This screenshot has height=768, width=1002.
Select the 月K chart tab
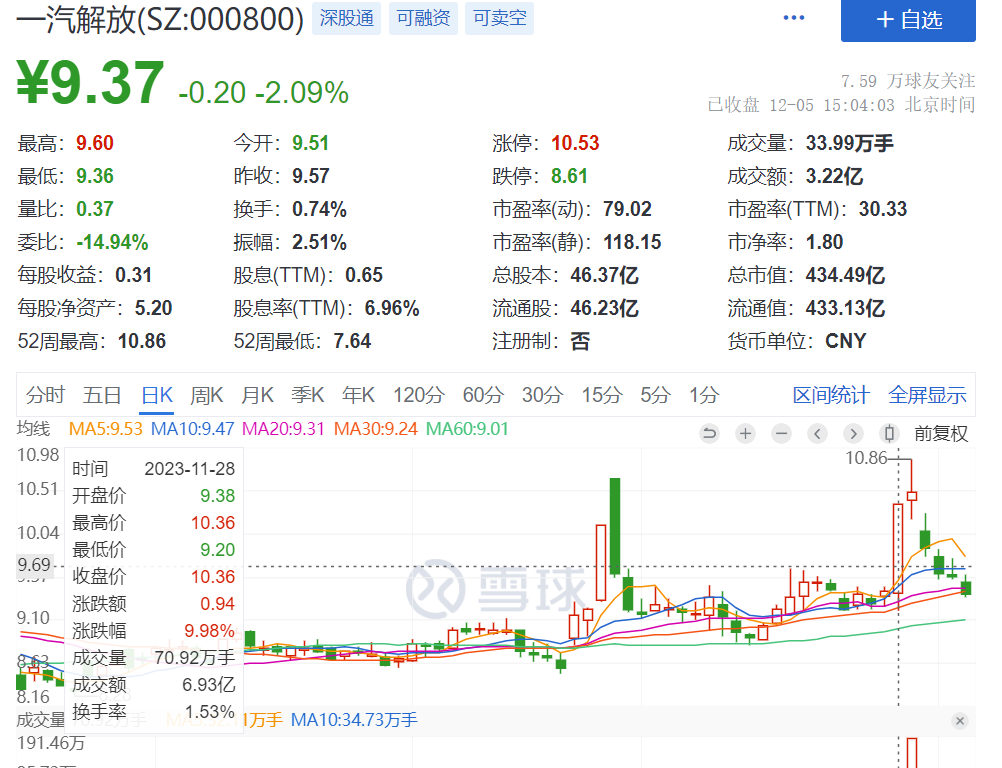coord(258,395)
